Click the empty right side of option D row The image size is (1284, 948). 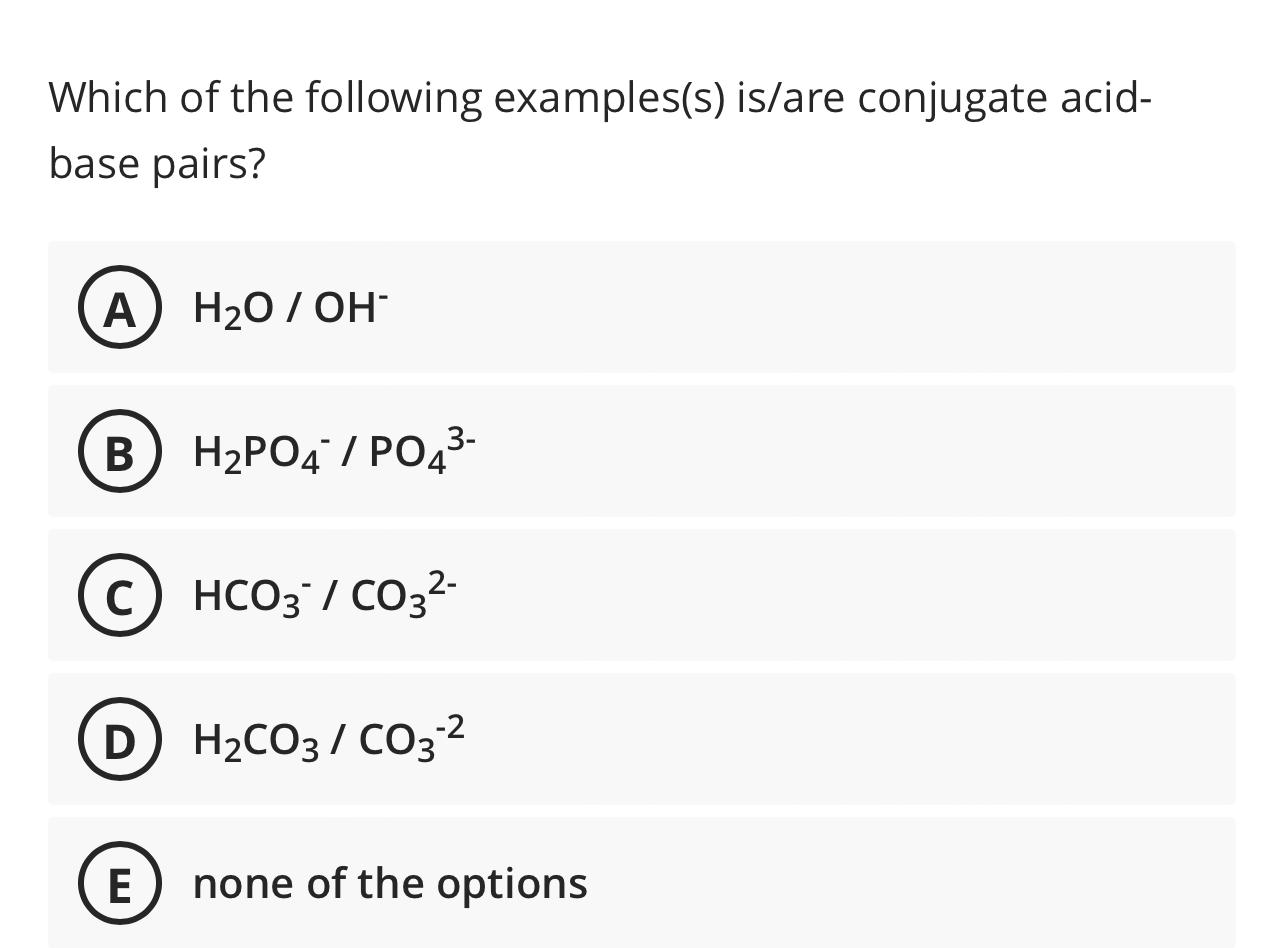coord(900,740)
